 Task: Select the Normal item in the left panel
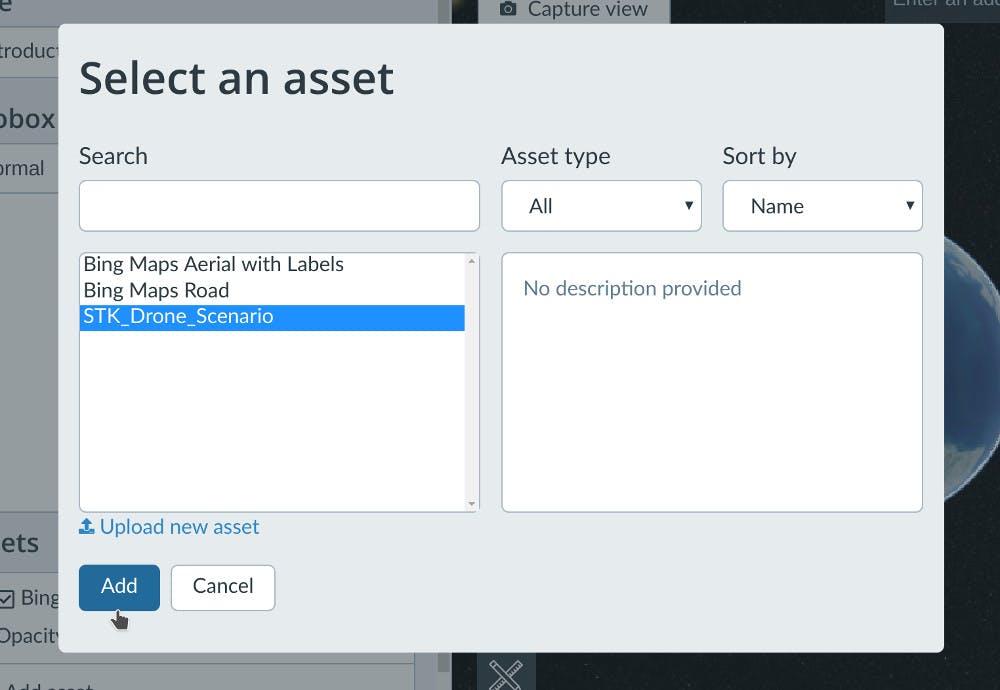pos(24,168)
